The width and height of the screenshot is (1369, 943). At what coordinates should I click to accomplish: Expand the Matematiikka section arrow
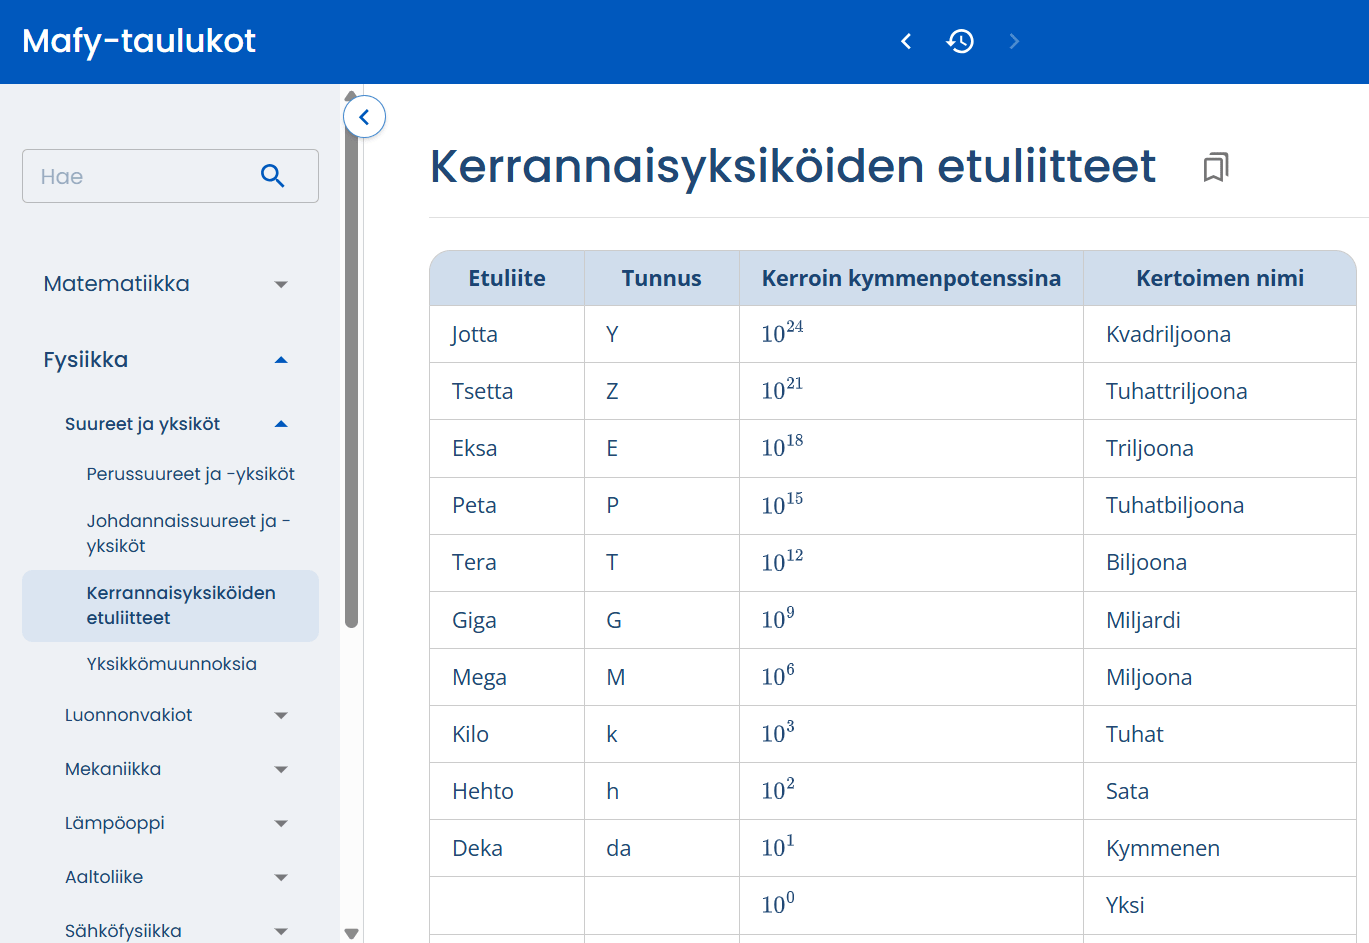(x=281, y=284)
